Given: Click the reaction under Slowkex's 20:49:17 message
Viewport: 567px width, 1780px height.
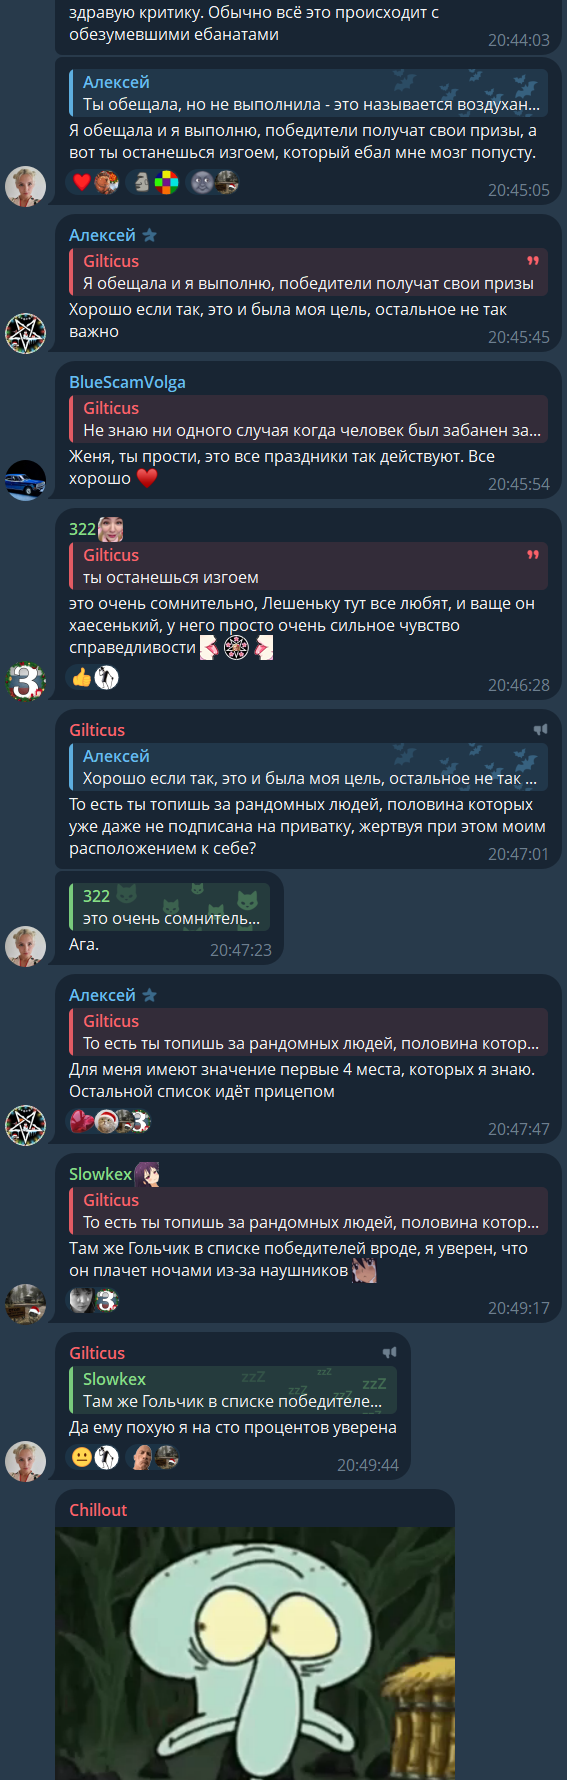Looking at the screenshot, I should pyautogui.click(x=94, y=1300).
